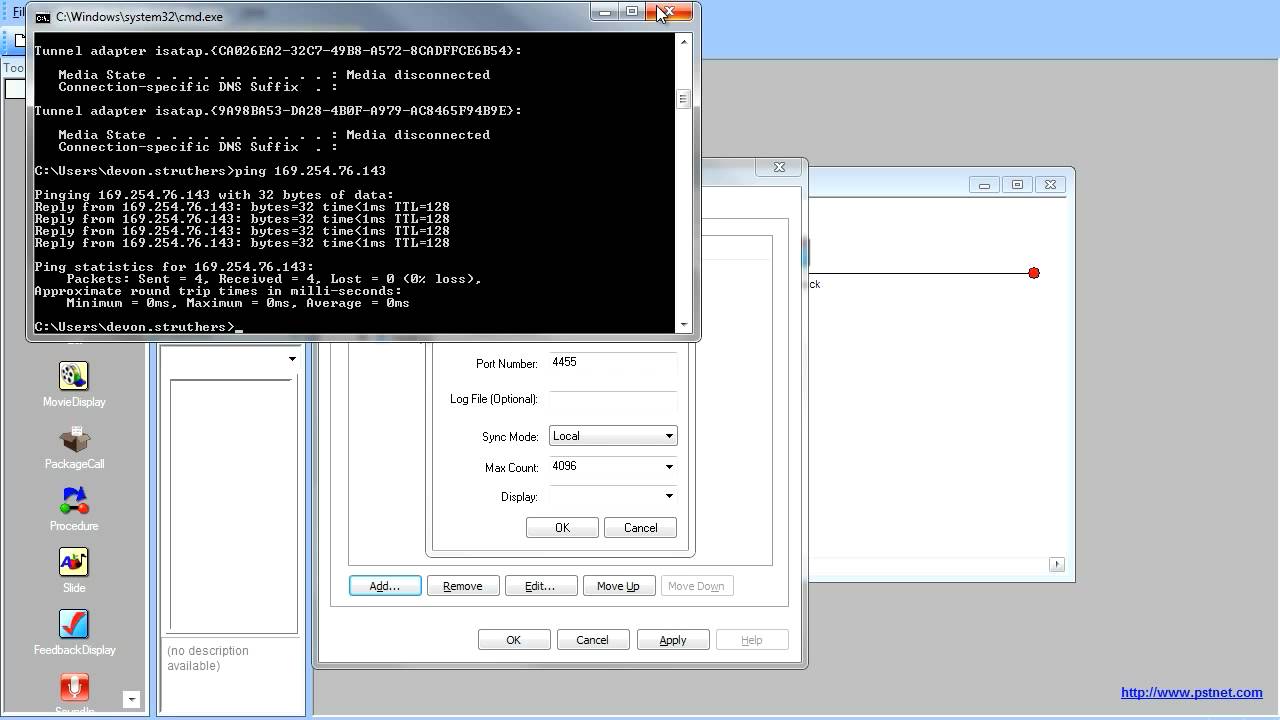Click the scroll-down arrow below the toolbox icons
Image resolution: width=1280 pixels, height=720 pixels.
132,699
